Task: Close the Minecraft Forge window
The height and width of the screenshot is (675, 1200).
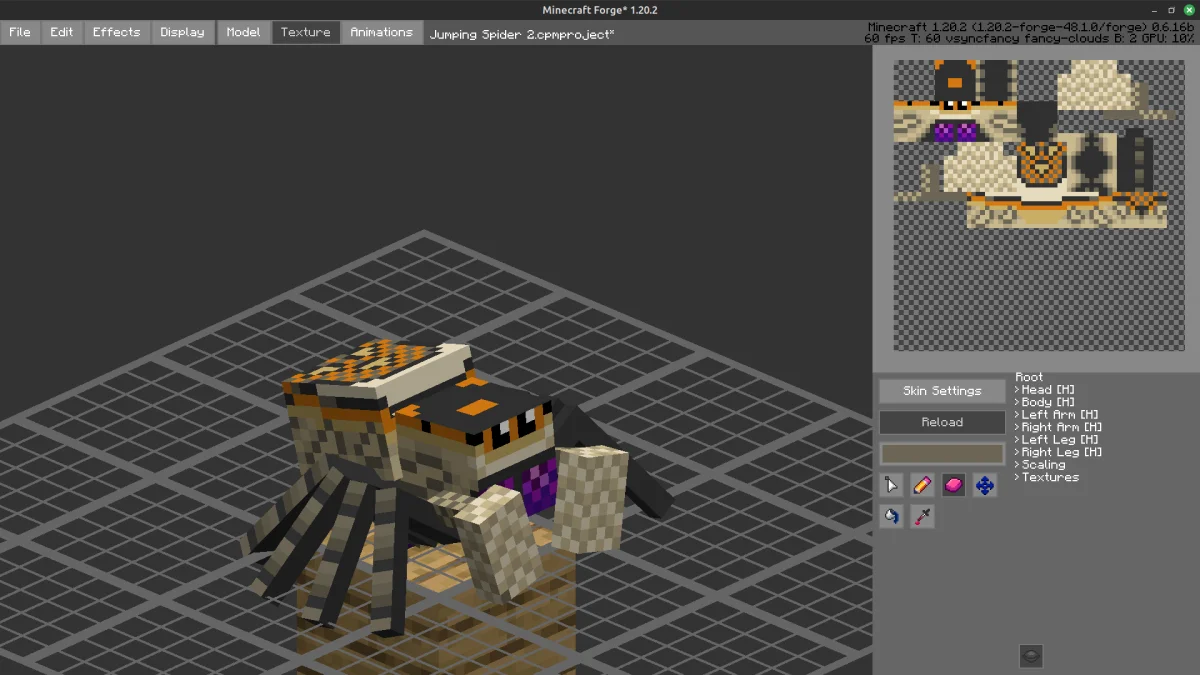Action: 1187,10
